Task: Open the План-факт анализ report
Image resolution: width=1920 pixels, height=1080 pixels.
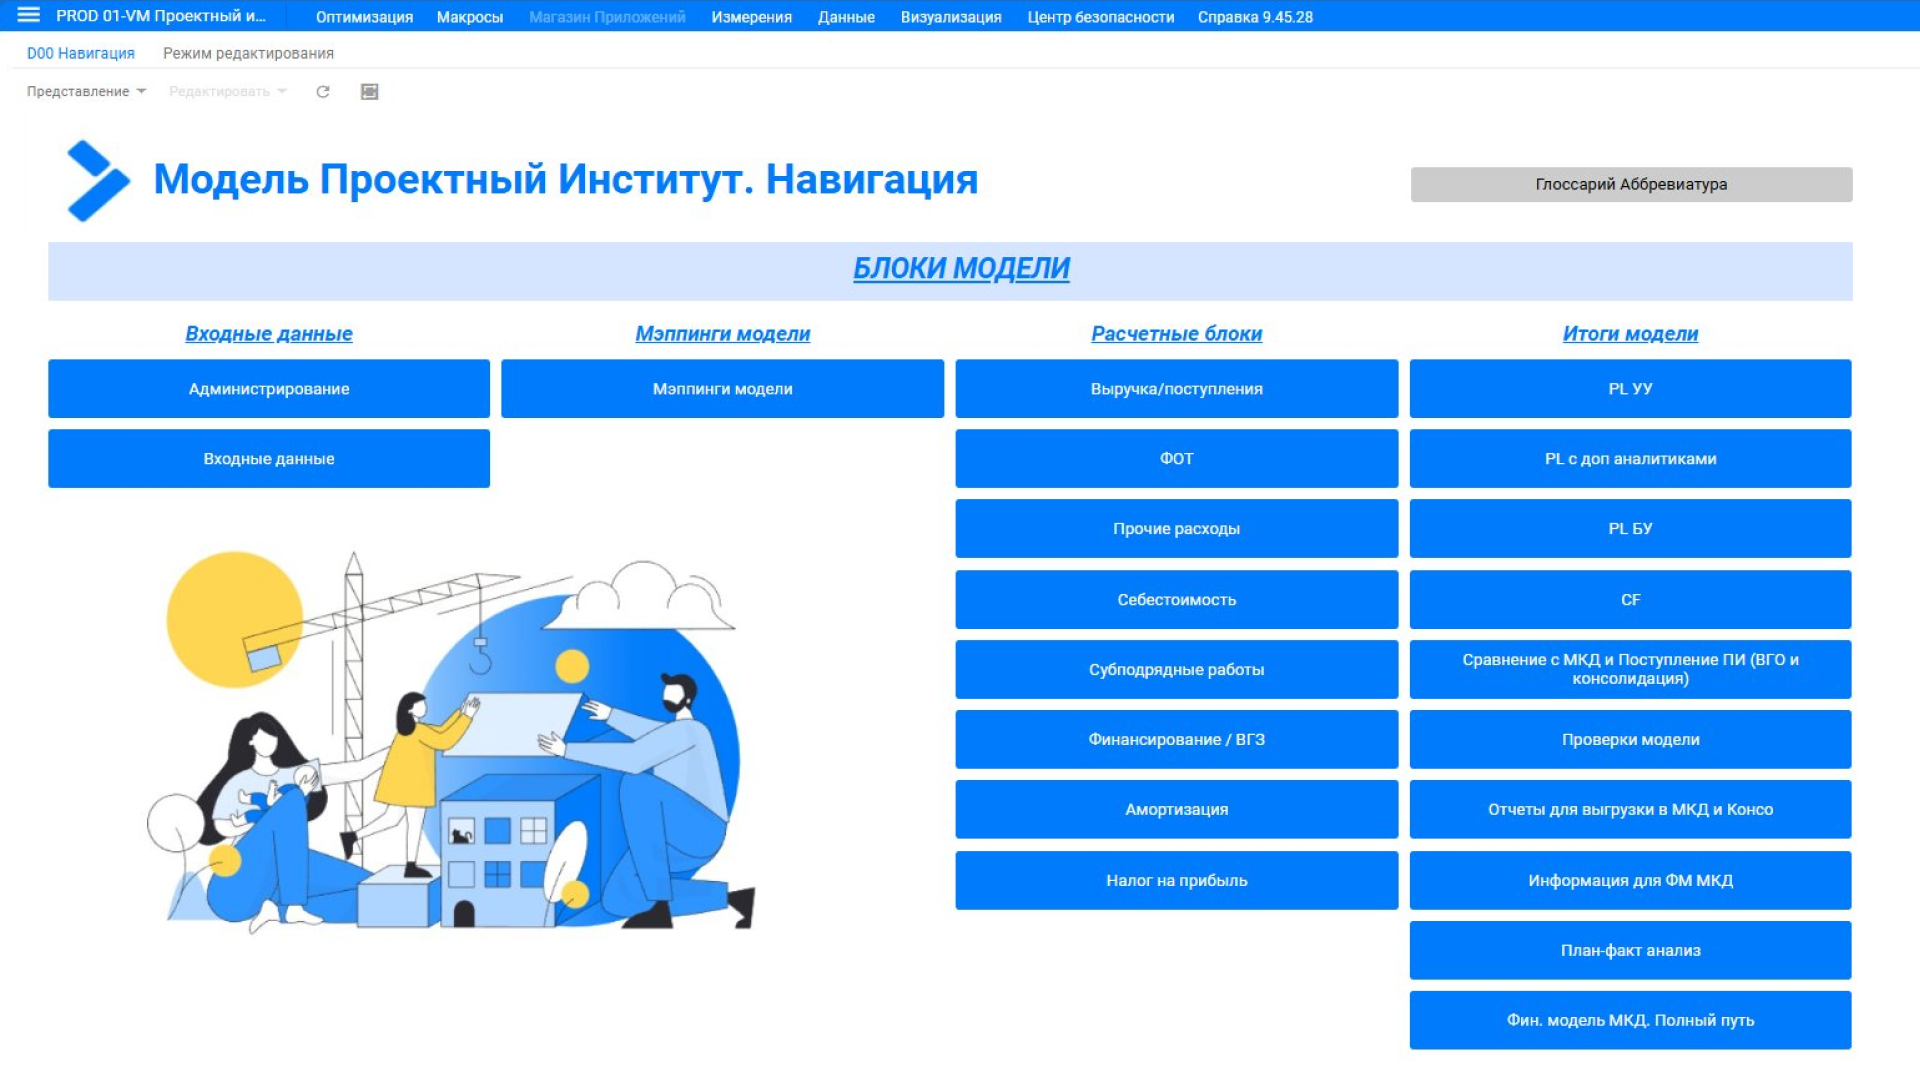Action: point(1629,950)
